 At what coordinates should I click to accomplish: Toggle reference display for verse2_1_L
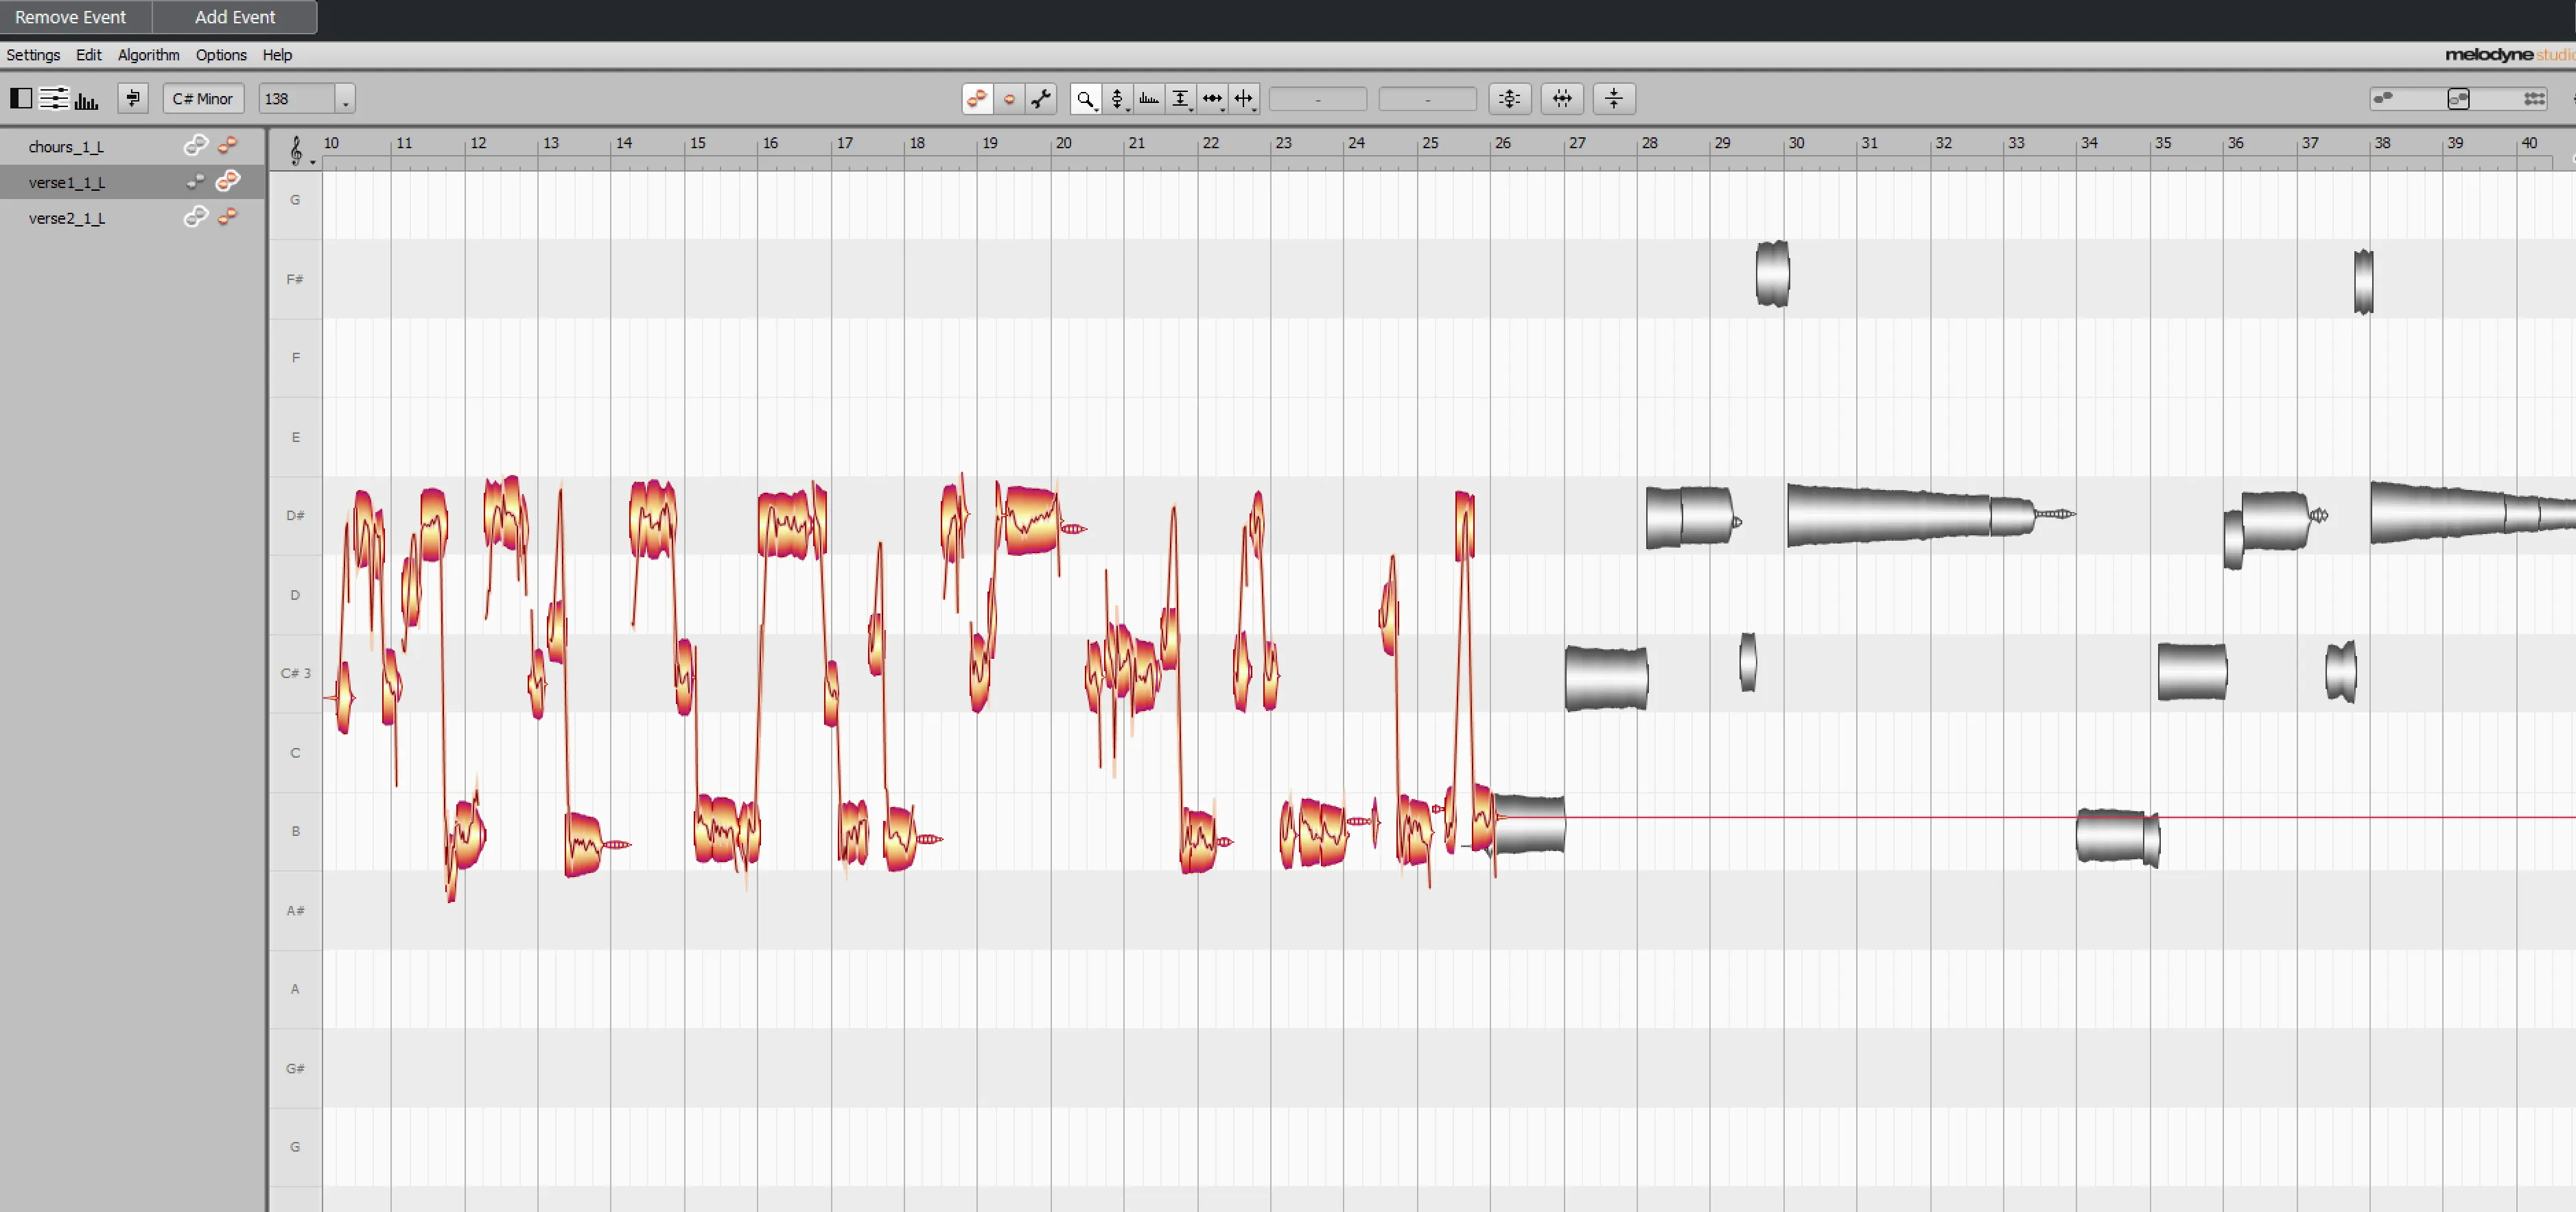coord(195,217)
